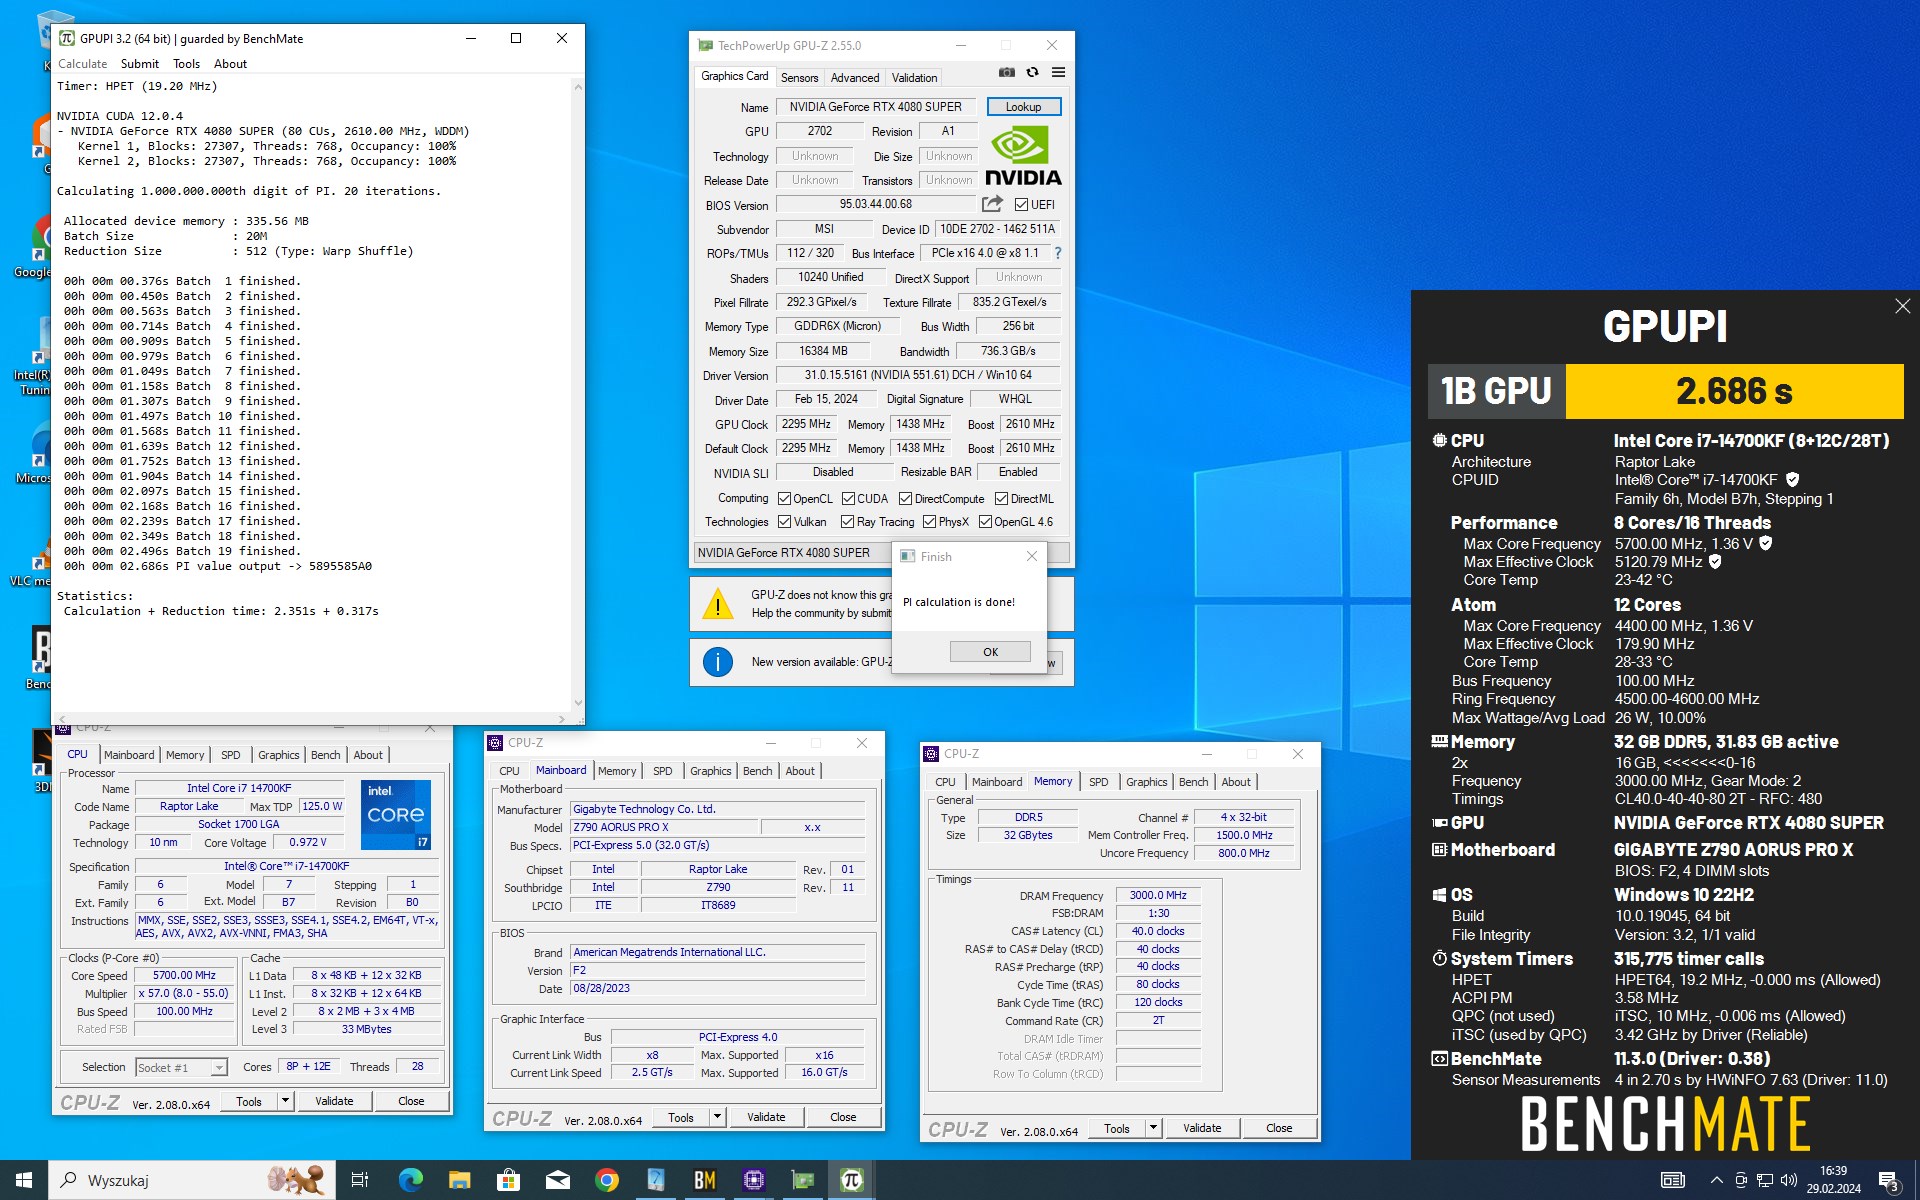The image size is (1920, 1200).
Task: Click the Wyszukaj search box
Action: [x=190, y=1180]
